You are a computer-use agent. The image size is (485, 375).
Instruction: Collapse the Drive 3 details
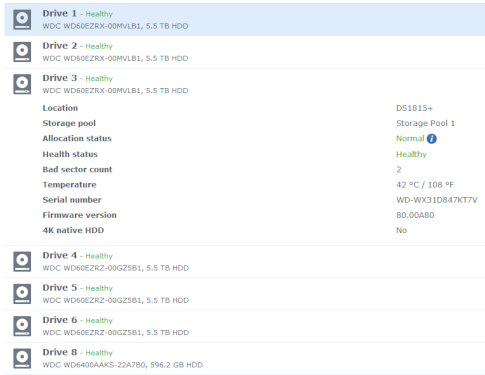click(244, 84)
